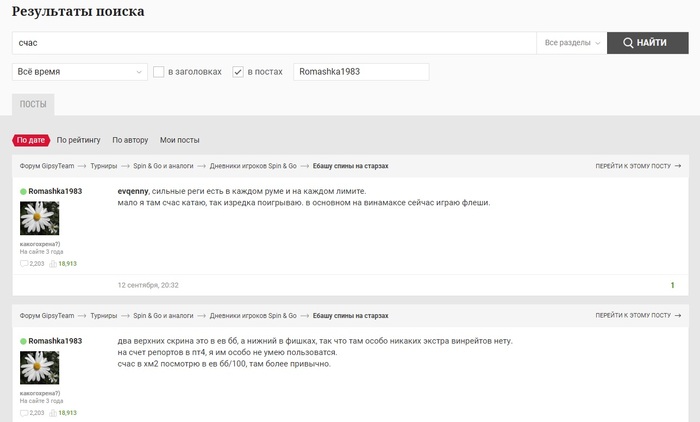Open "Spin & Go и аналоги" in second post
This screenshot has height=422, width=700.
163,316
